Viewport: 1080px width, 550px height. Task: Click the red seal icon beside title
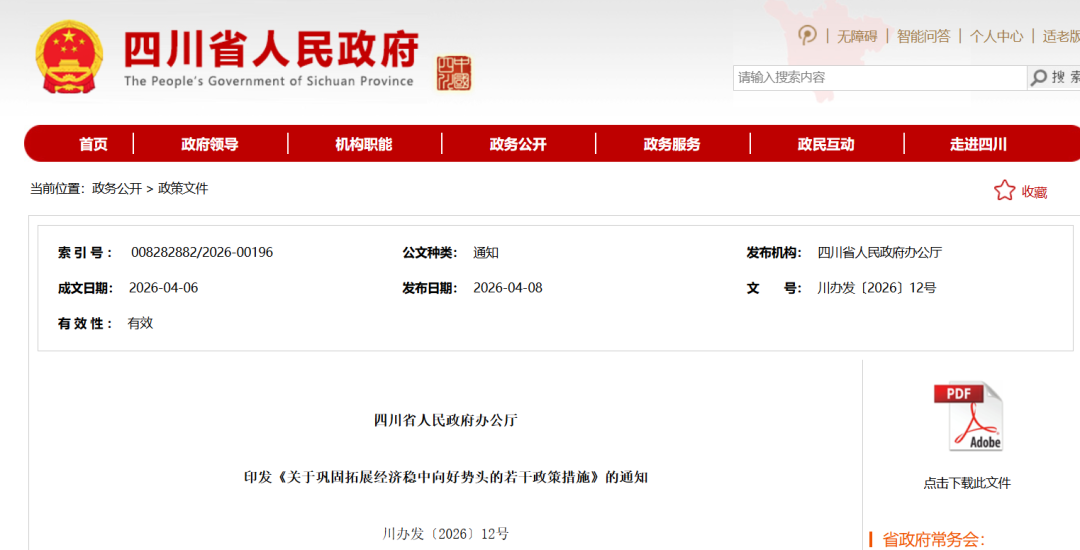coord(454,73)
